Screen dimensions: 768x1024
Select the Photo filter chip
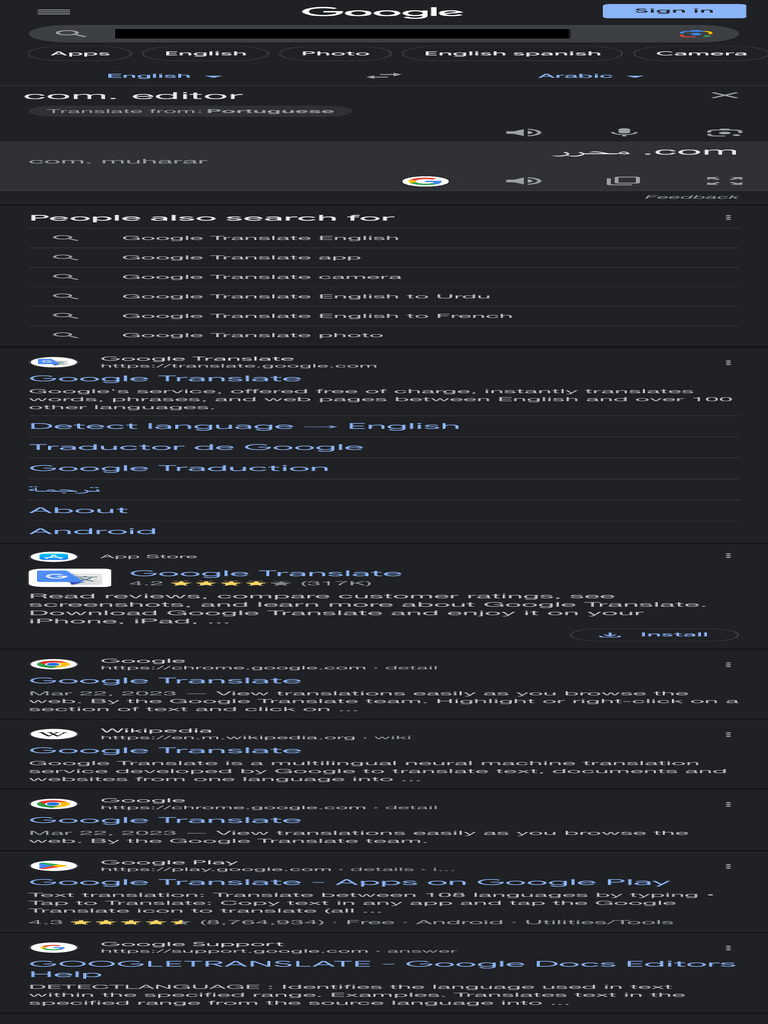336,54
